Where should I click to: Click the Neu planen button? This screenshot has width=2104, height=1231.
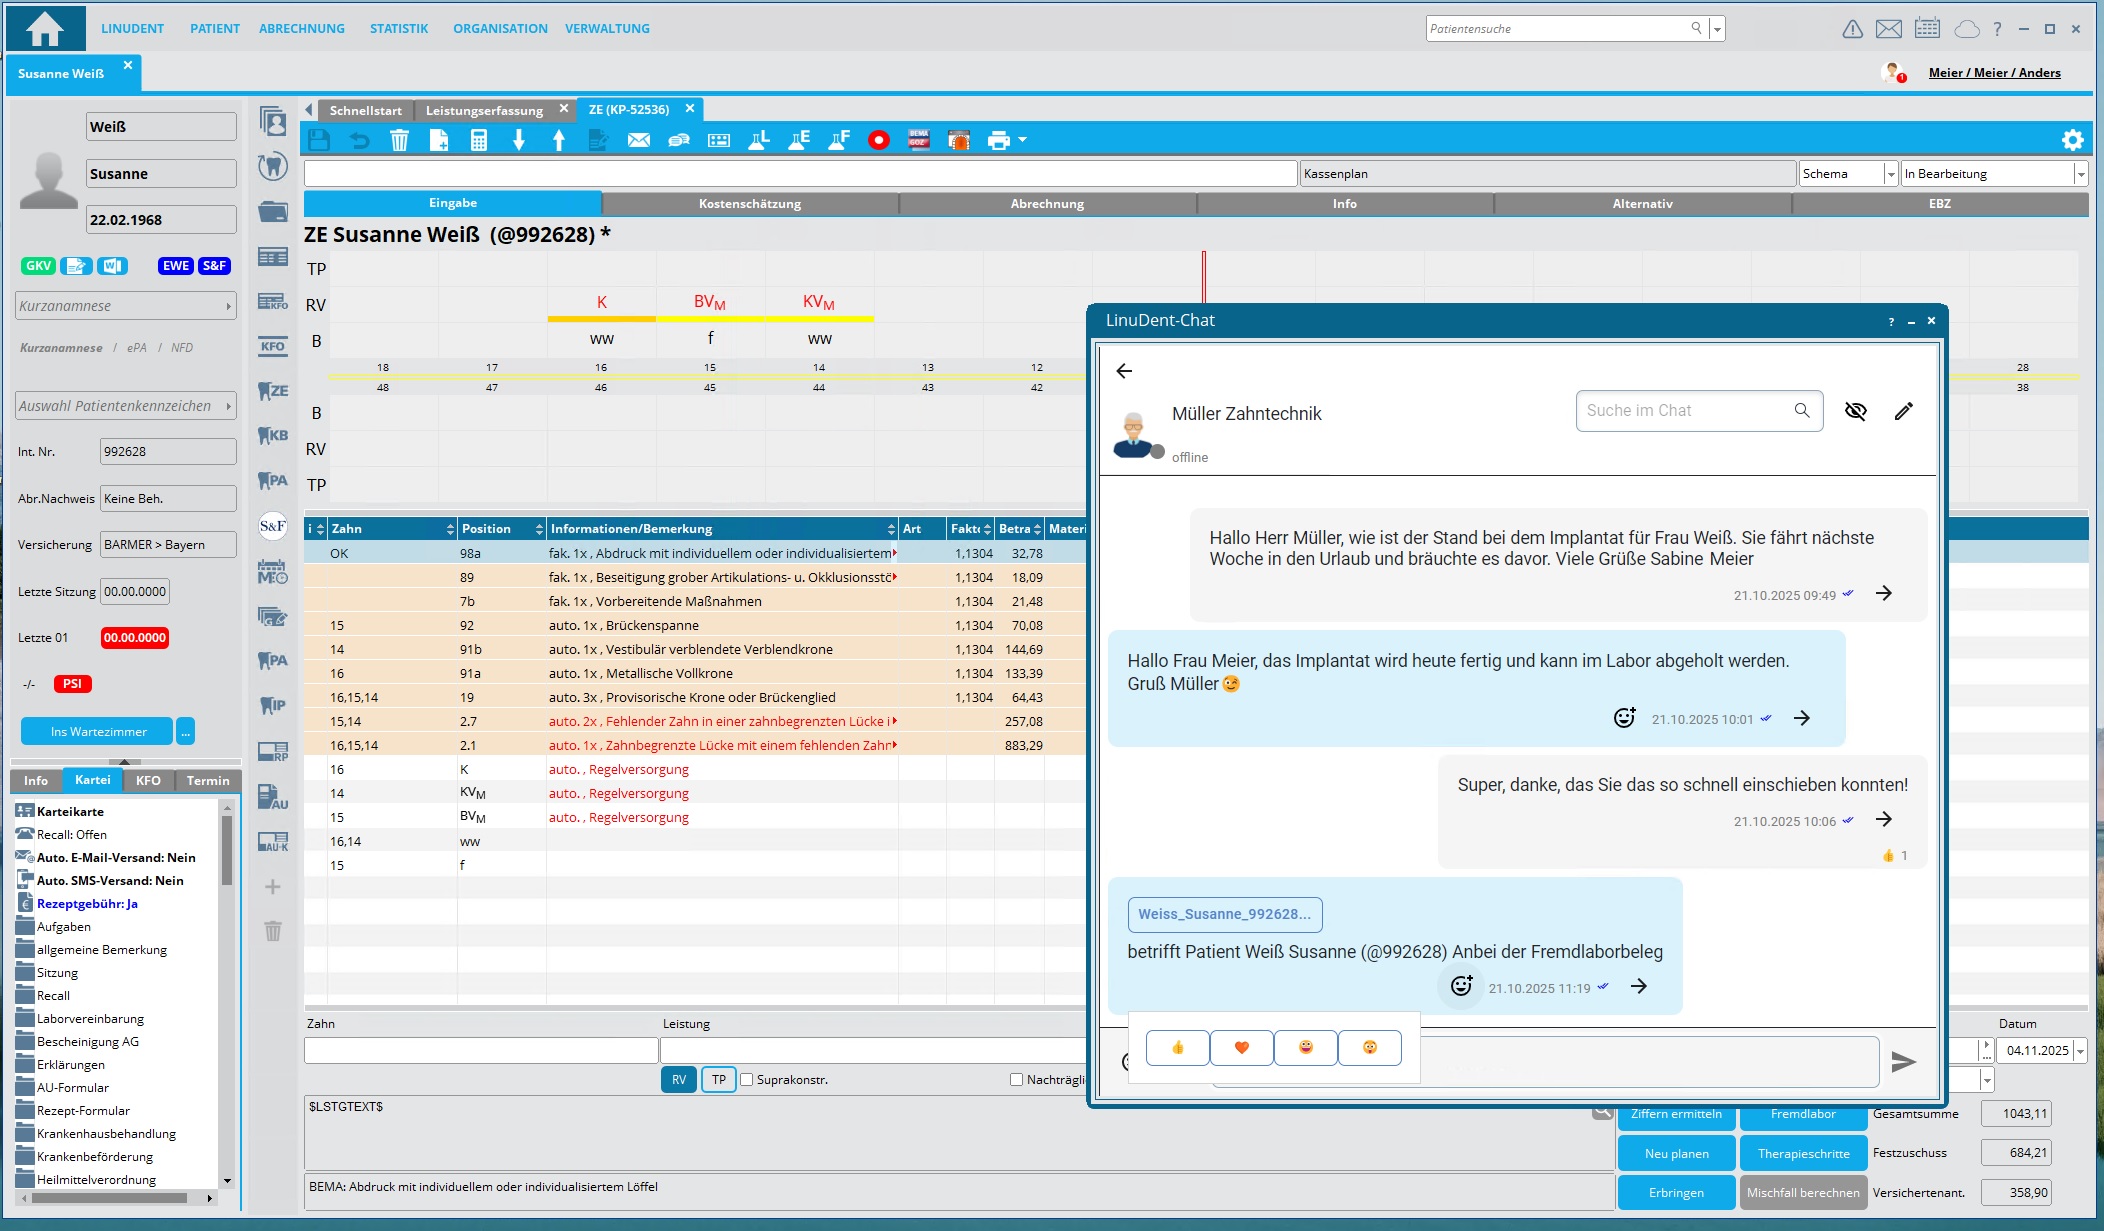pyautogui.click(x=1676, y=1153)
